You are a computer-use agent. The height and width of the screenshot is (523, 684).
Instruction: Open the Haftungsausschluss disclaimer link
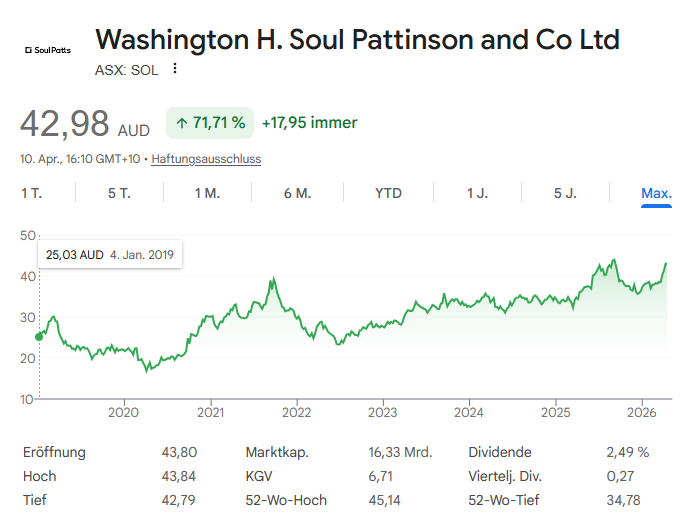(206, 159)
